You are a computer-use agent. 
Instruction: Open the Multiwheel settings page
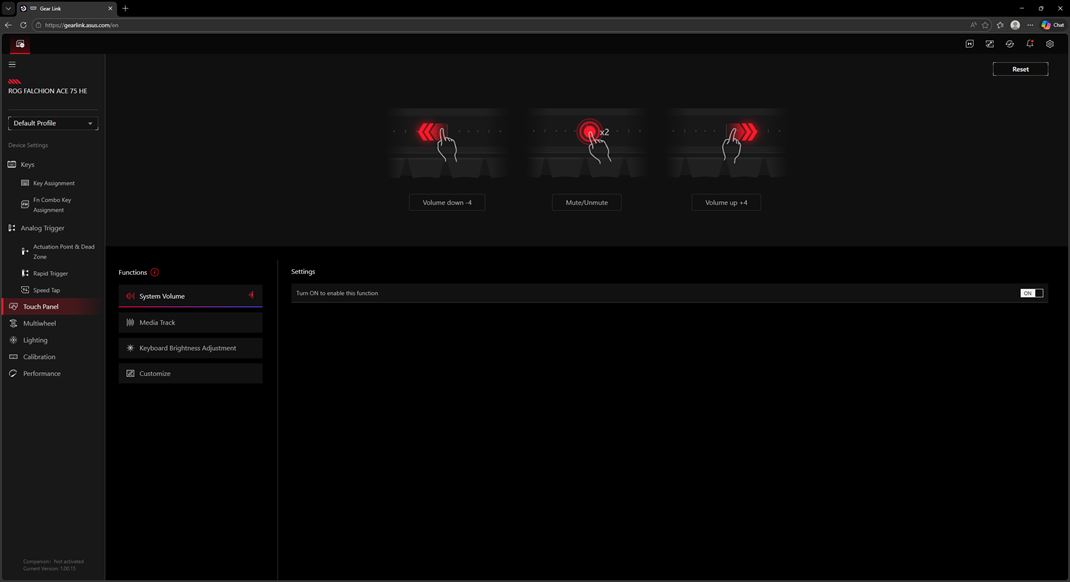pos(39,323)
